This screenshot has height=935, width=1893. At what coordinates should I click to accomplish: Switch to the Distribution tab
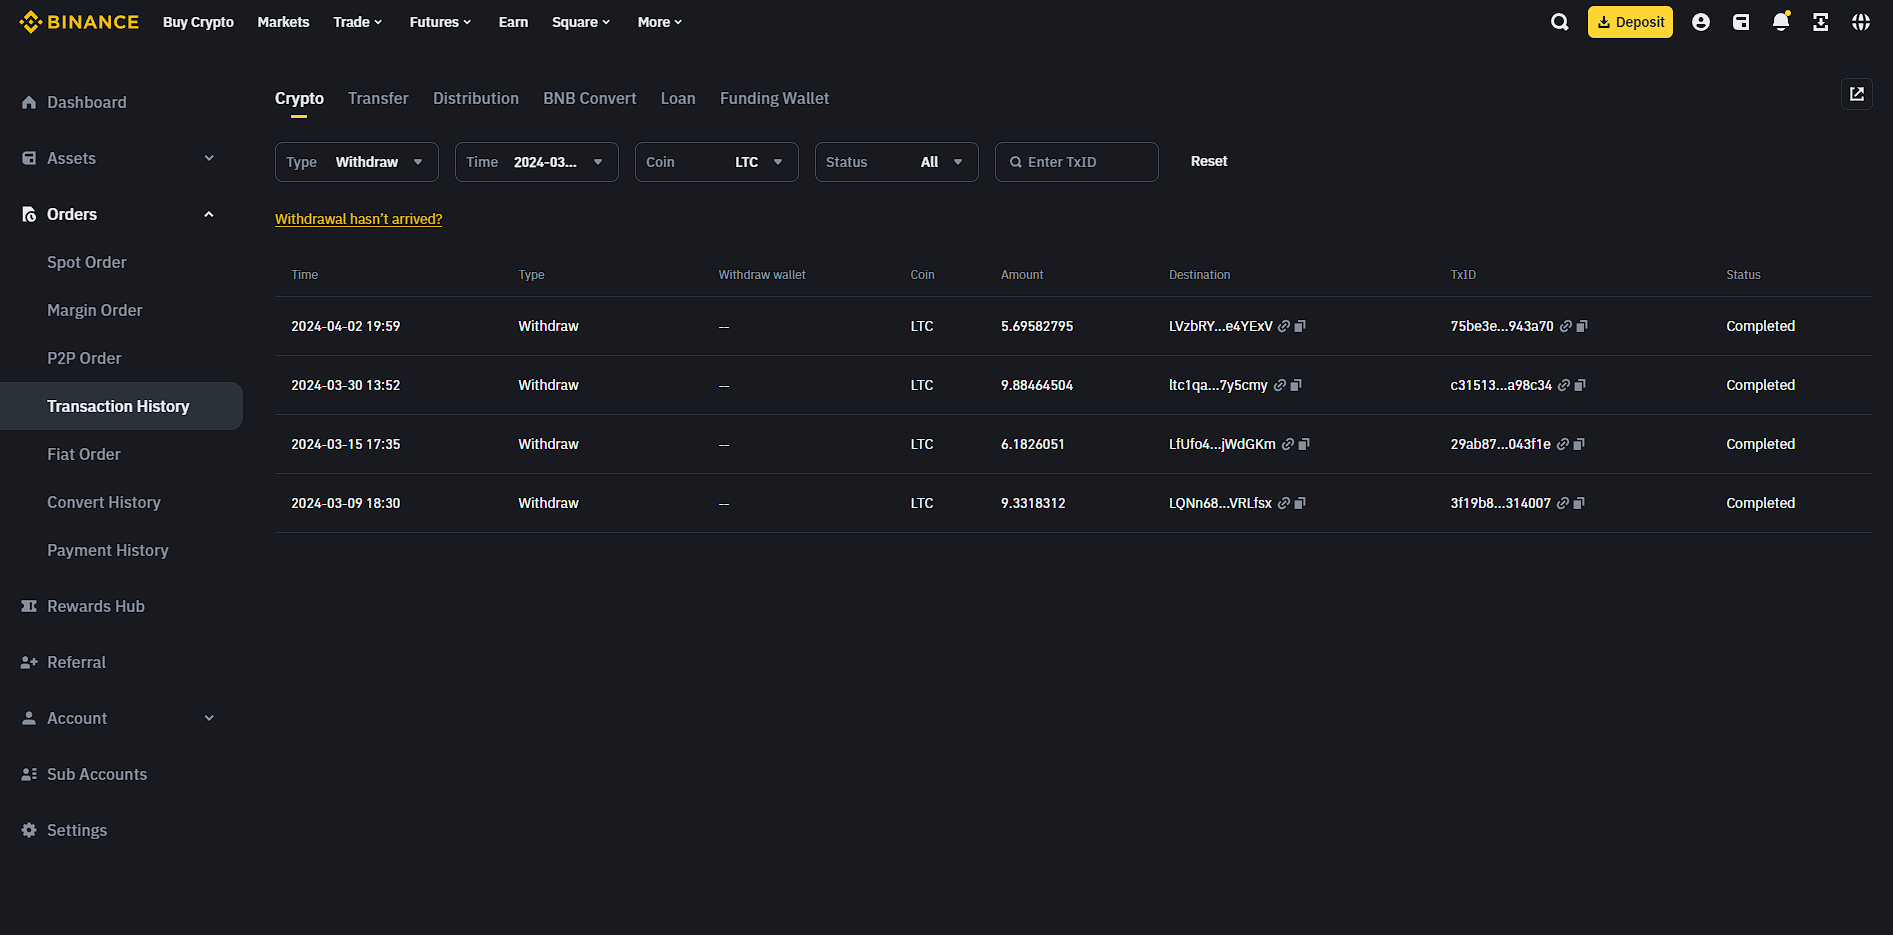(476, 98)
